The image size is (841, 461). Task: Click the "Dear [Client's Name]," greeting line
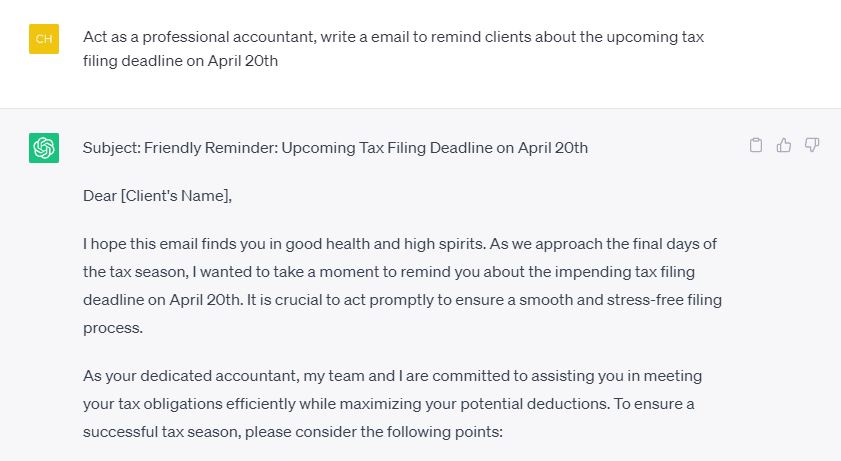[157, 196]
